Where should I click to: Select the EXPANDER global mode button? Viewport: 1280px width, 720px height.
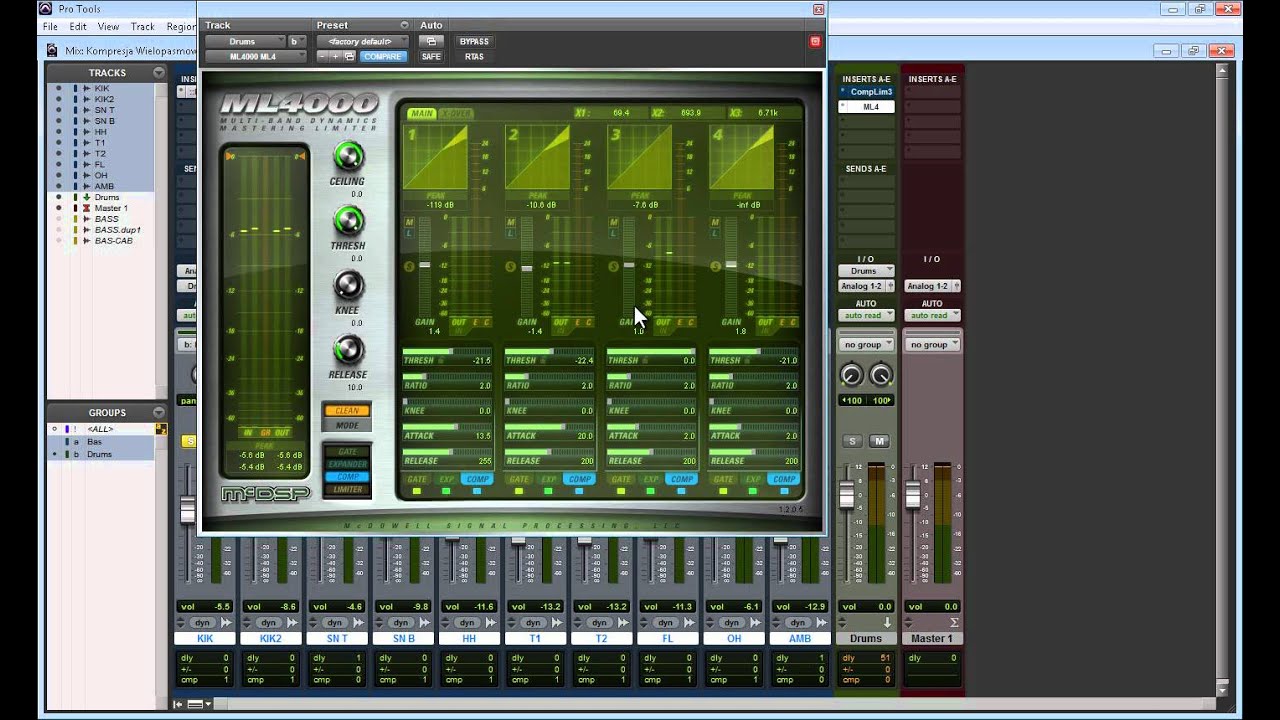[347, 464]
